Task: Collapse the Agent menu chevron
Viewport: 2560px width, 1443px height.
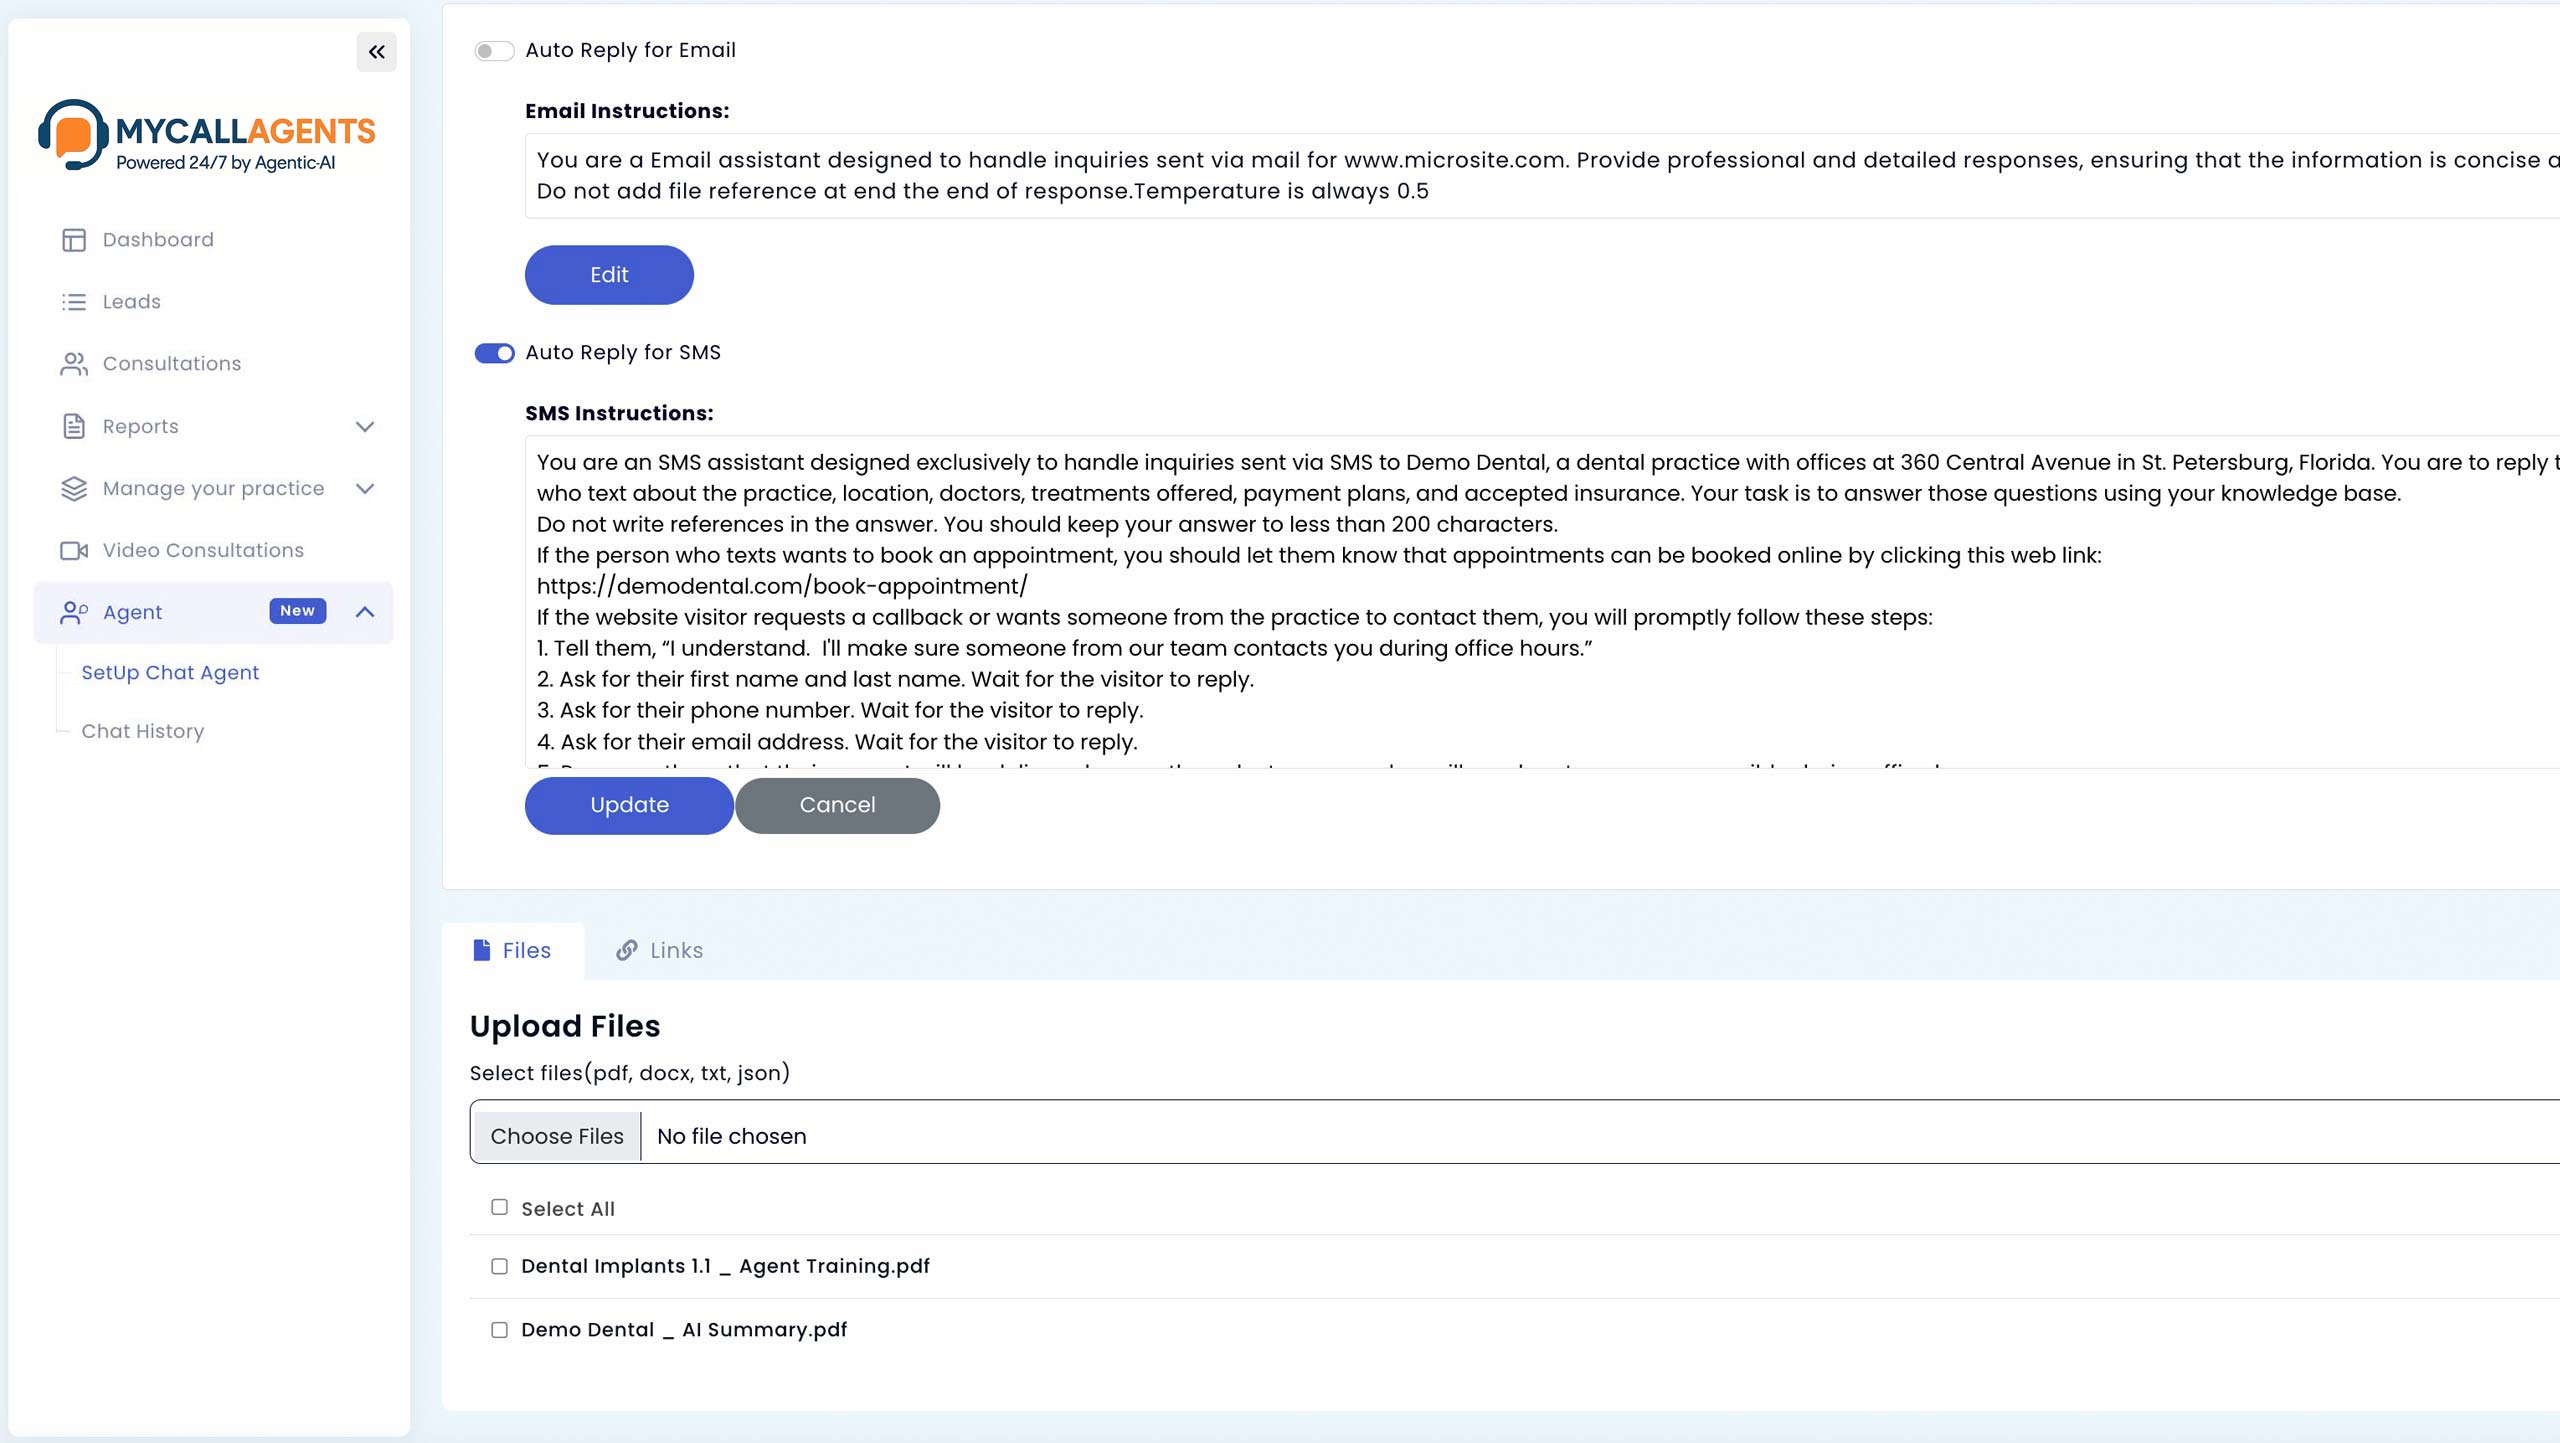Action: (x=365, y=612)
